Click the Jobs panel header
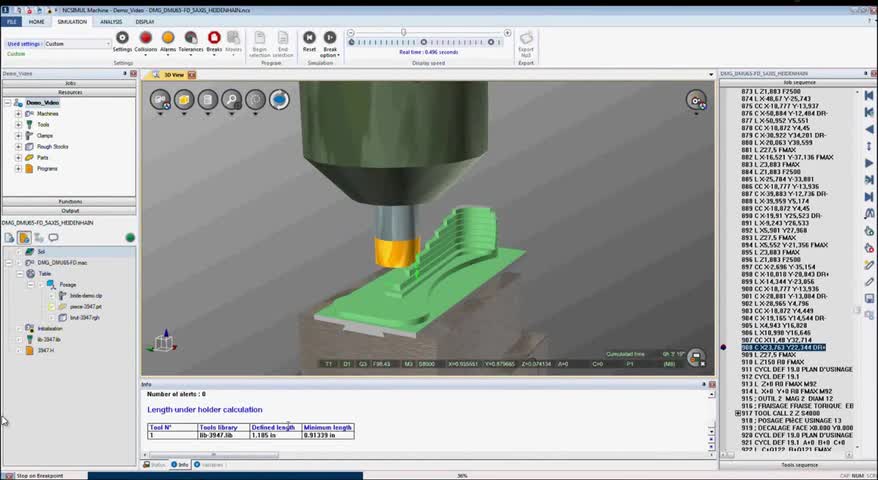This screenshot has height=480, width=878. coord(69,83)
